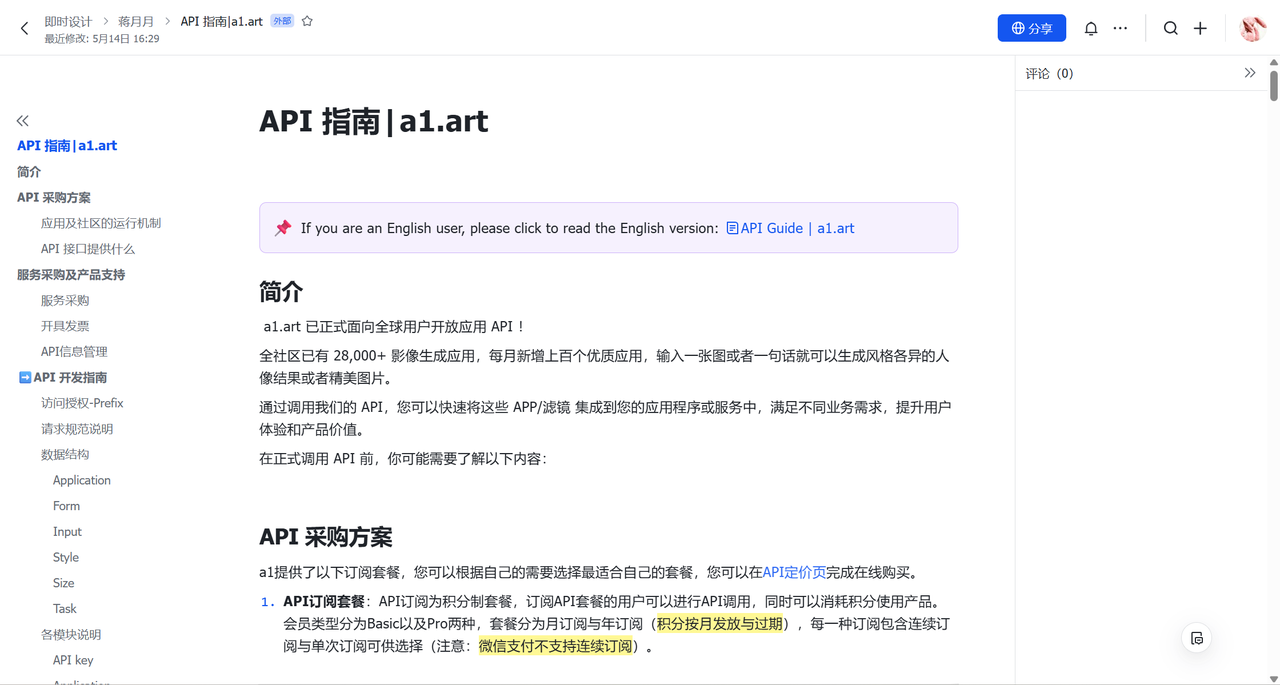Open the API定价页 link
The image size is (1280, 685).
pos(794,573)
